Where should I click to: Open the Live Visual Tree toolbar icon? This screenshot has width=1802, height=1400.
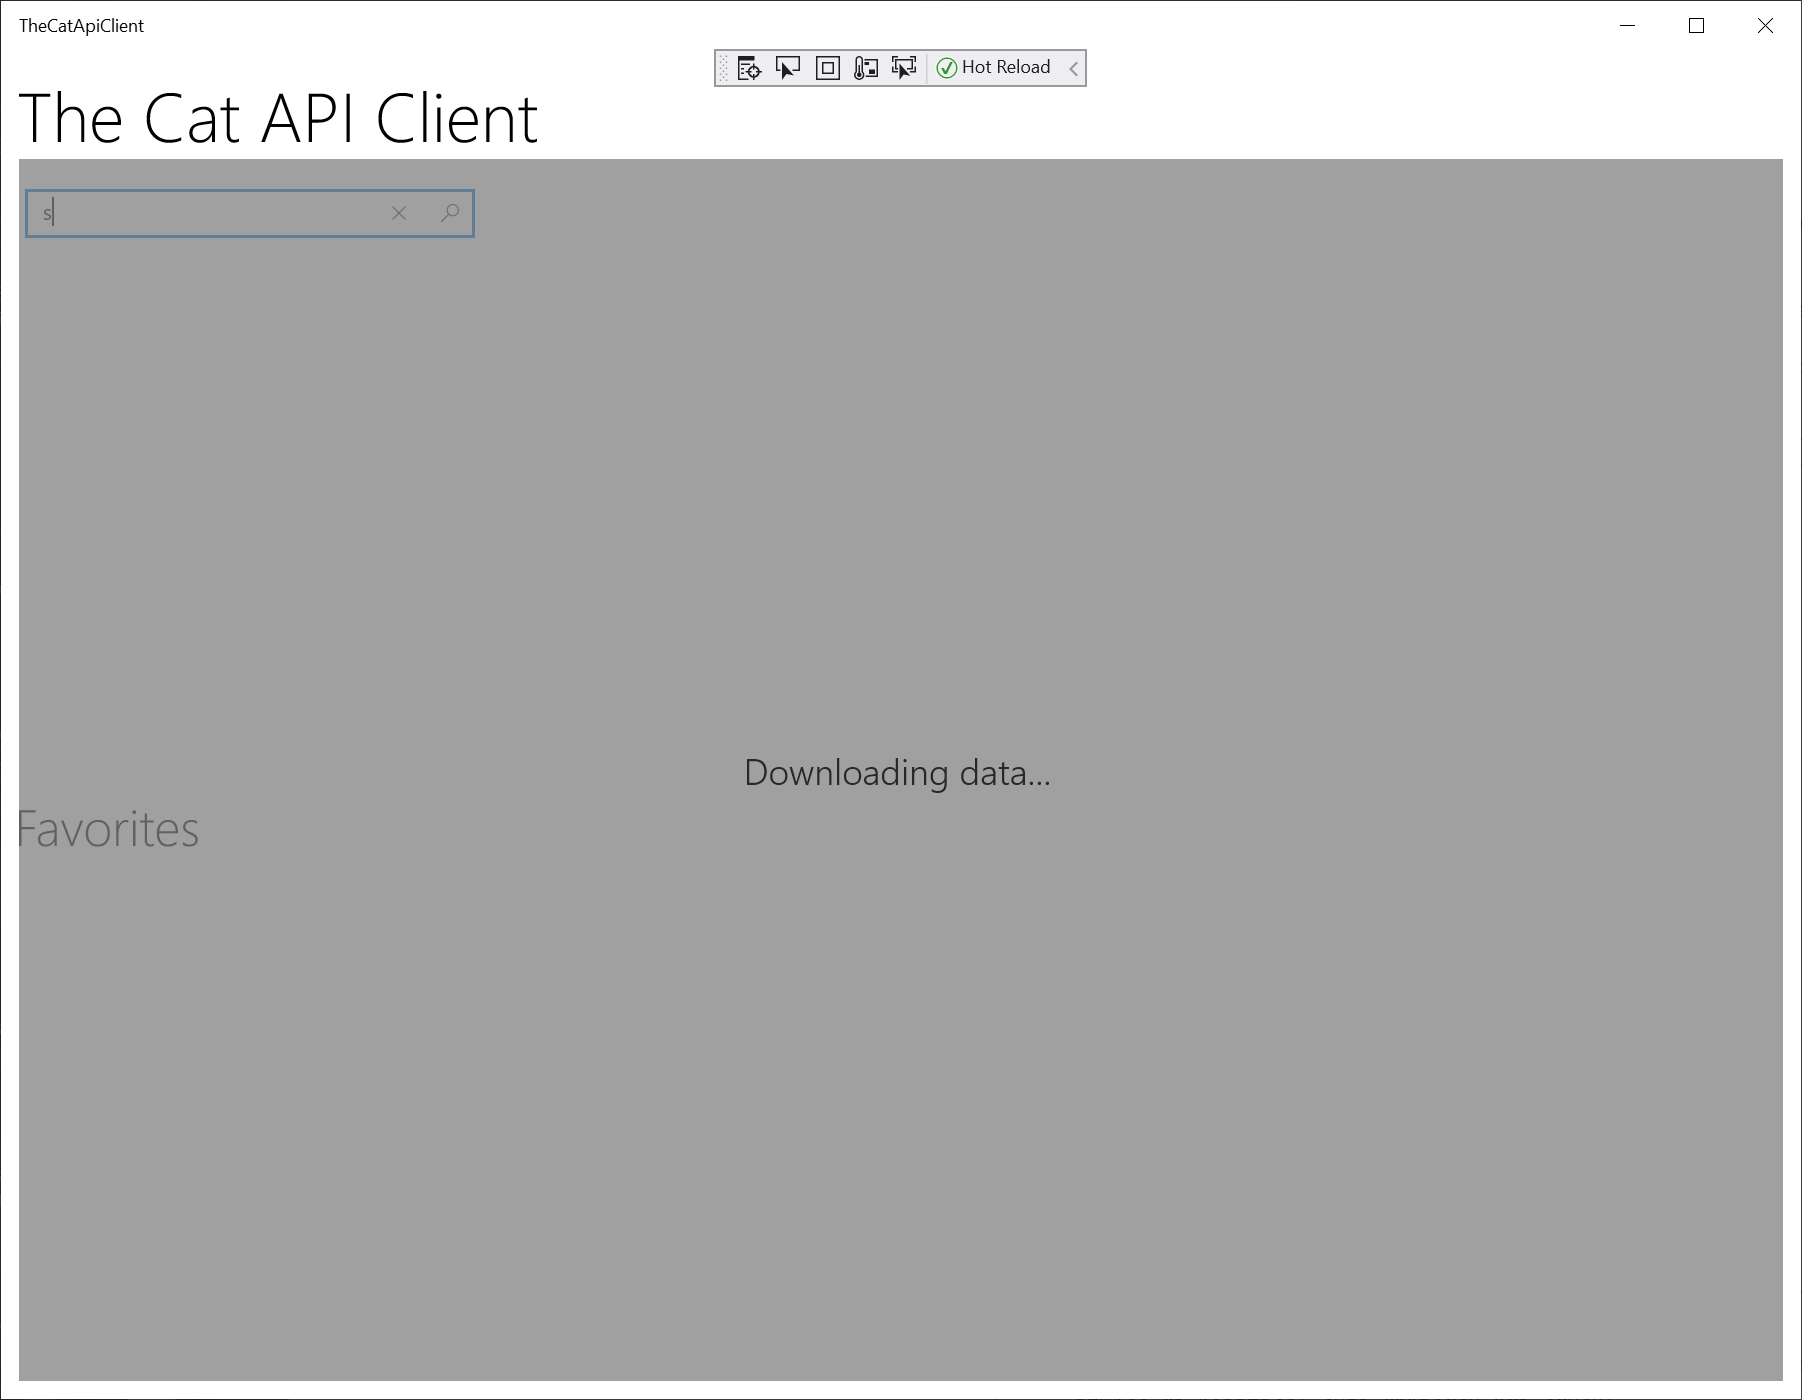pyautogui.click(x=747, y=68)
